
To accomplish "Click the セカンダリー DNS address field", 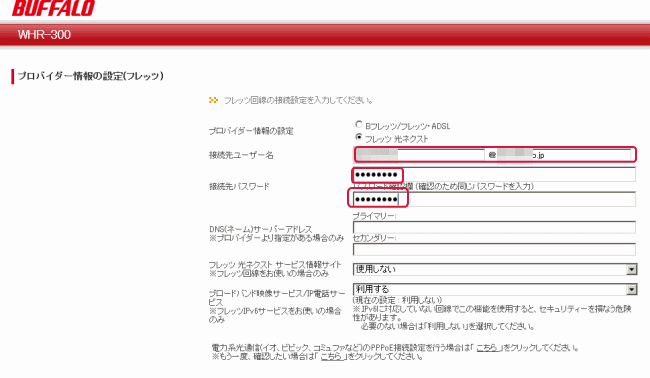I will pyautogui.click(x=494, y=249).
